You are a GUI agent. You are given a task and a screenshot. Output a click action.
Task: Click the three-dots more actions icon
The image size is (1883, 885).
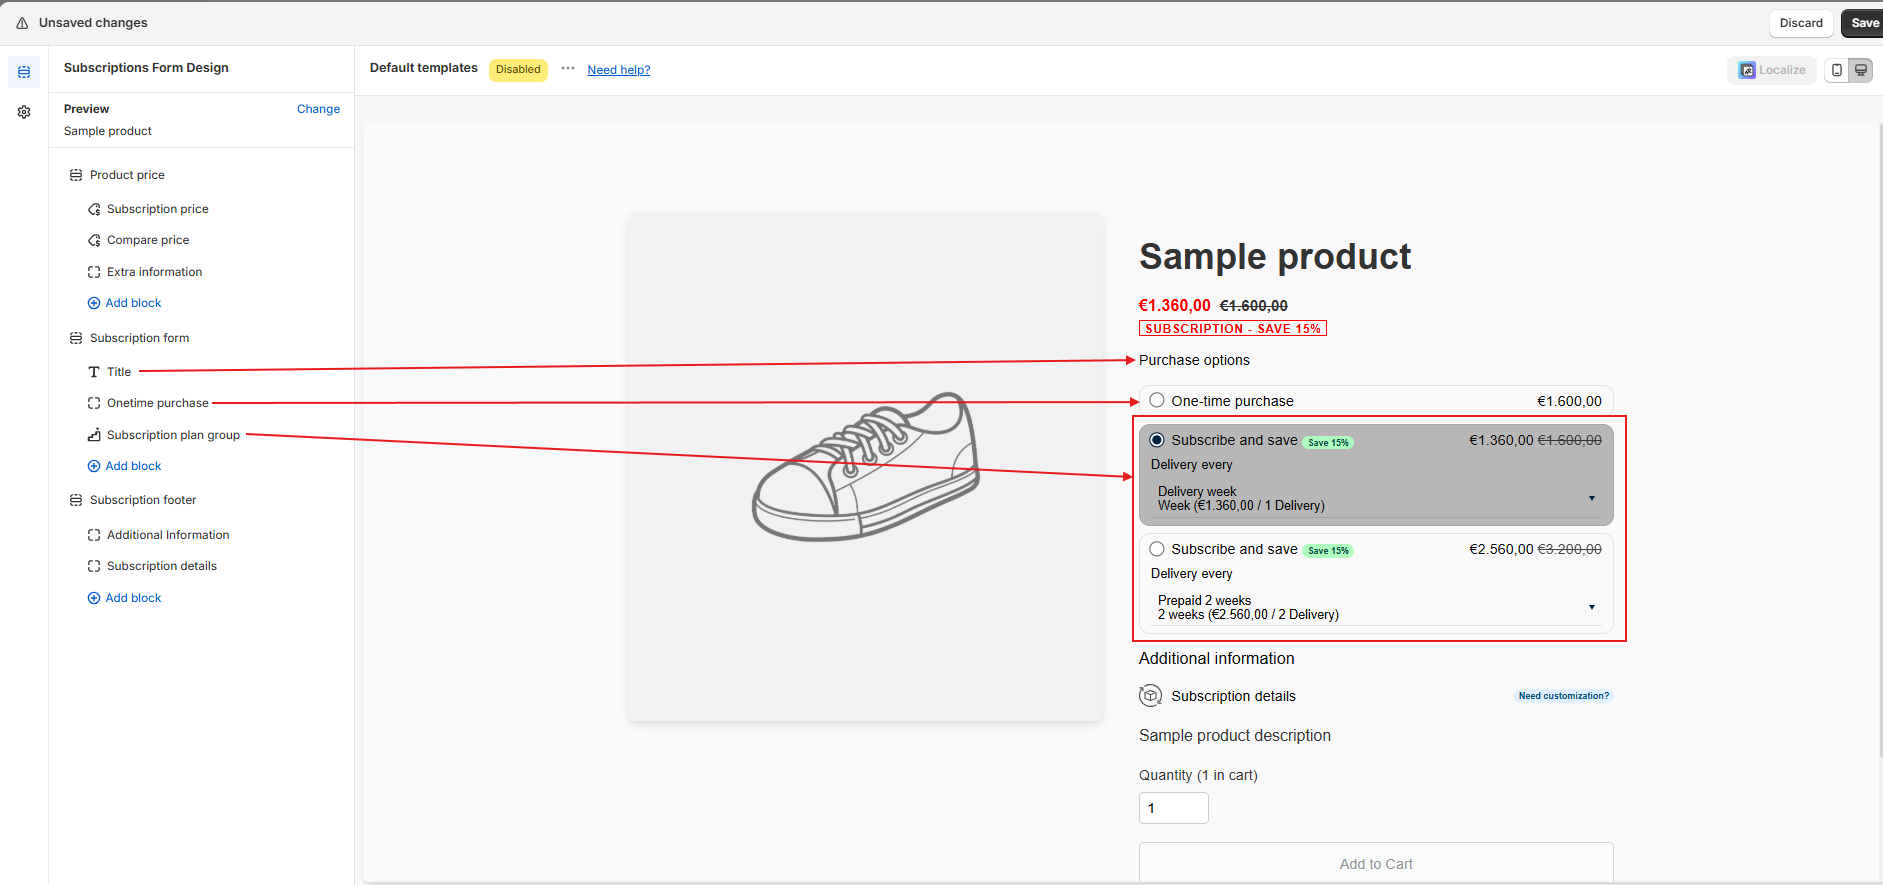click(568, 69)
